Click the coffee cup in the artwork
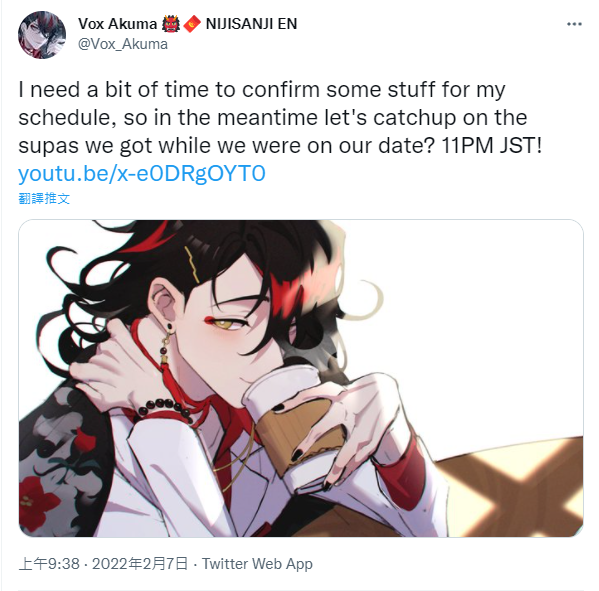 tap(292, 415)
